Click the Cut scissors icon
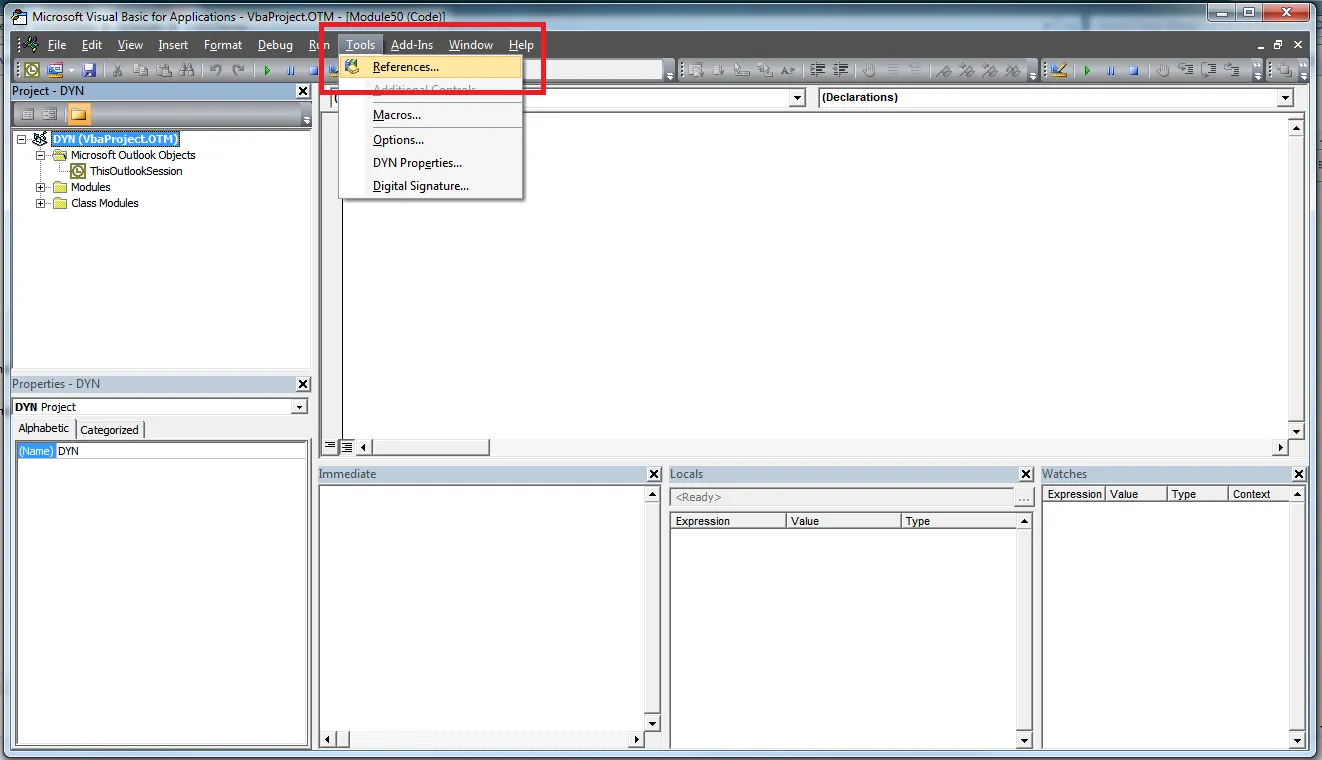This screenshot has width=1322, height=760. [118, 70]
